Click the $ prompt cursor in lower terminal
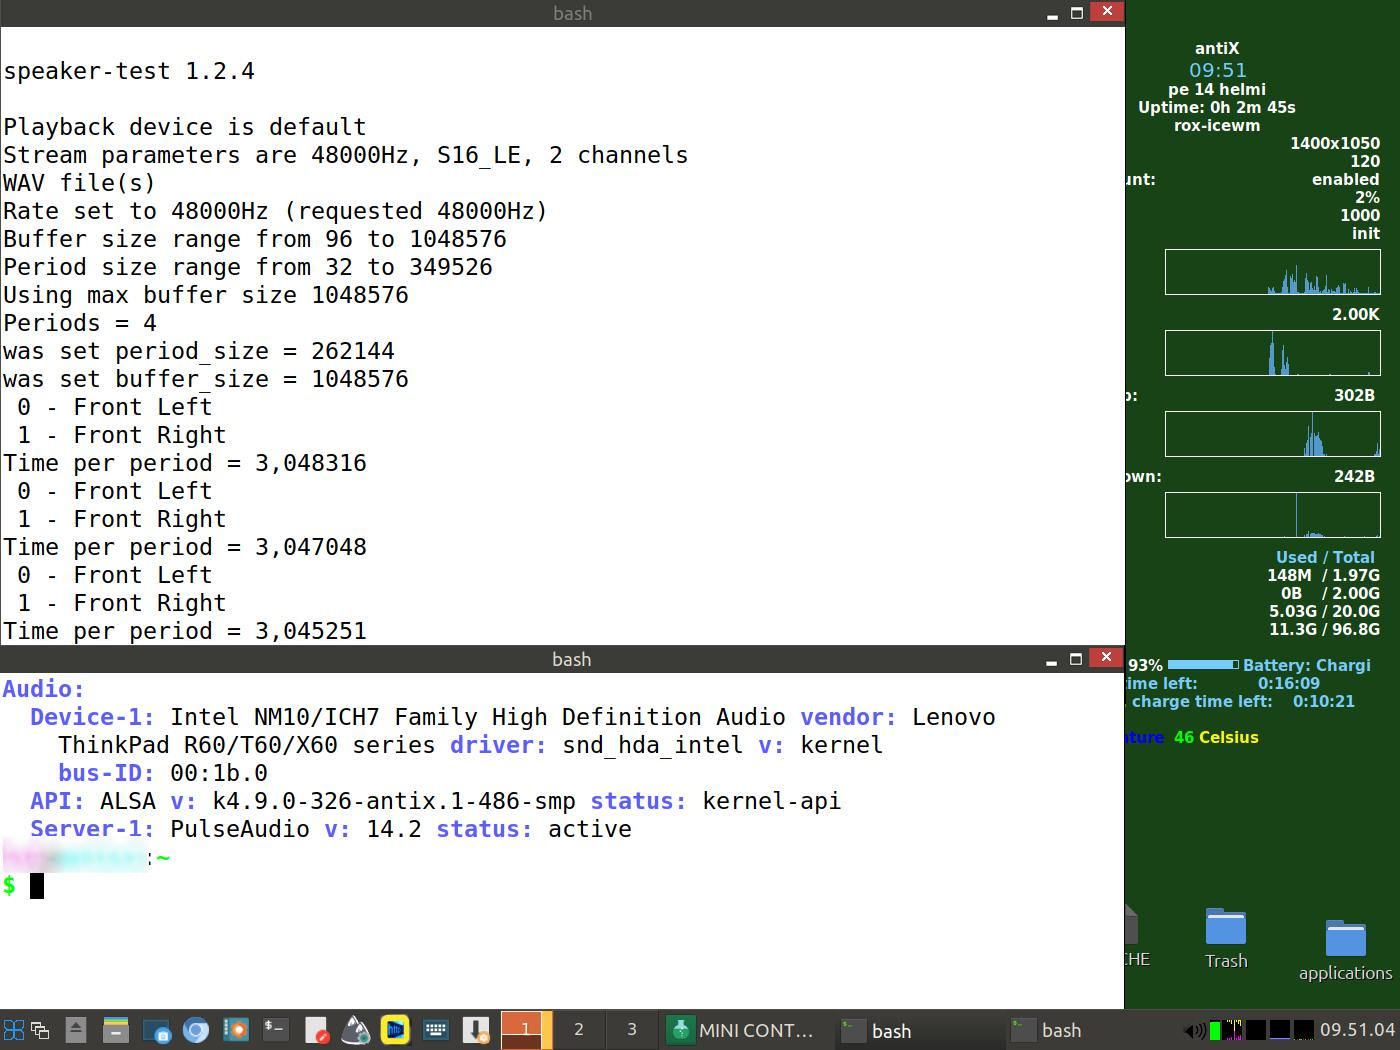The width and height of the screenshot is (1400, 1050). pos(37,886)
